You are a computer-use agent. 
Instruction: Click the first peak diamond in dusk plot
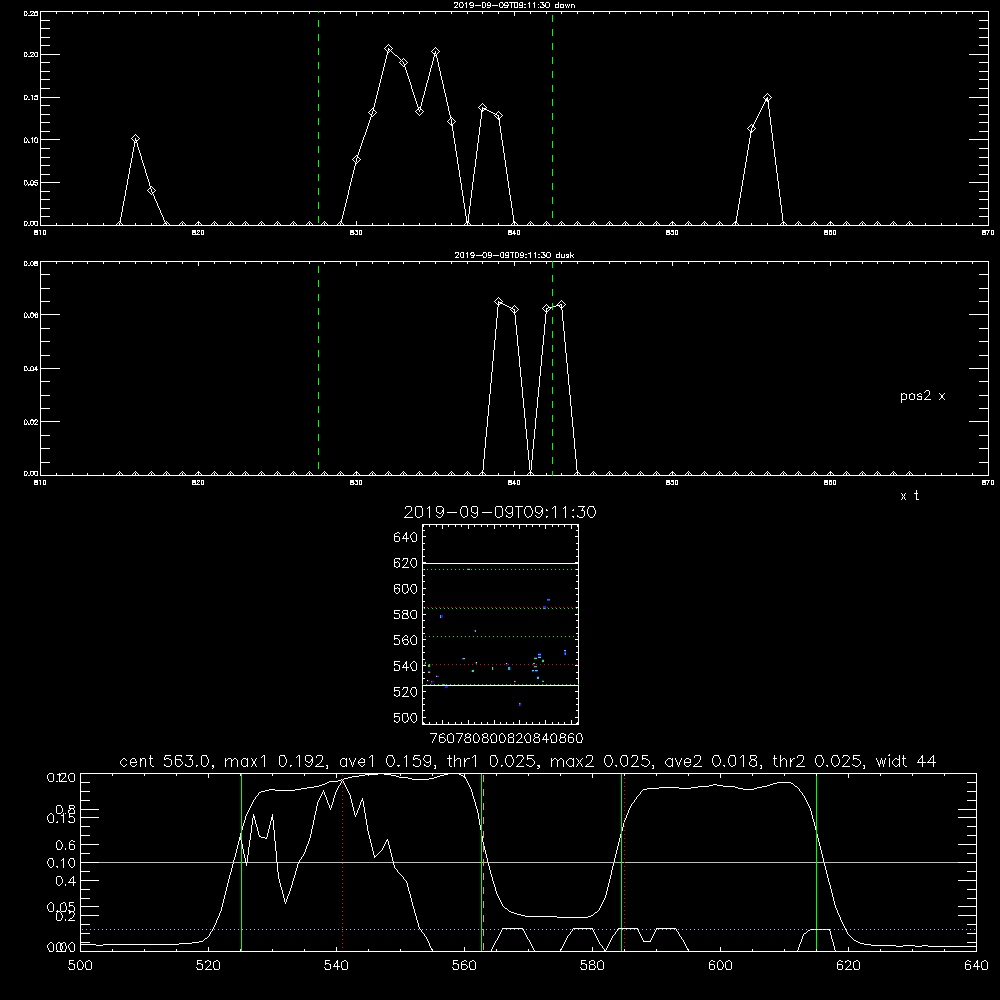pos(499,302)
